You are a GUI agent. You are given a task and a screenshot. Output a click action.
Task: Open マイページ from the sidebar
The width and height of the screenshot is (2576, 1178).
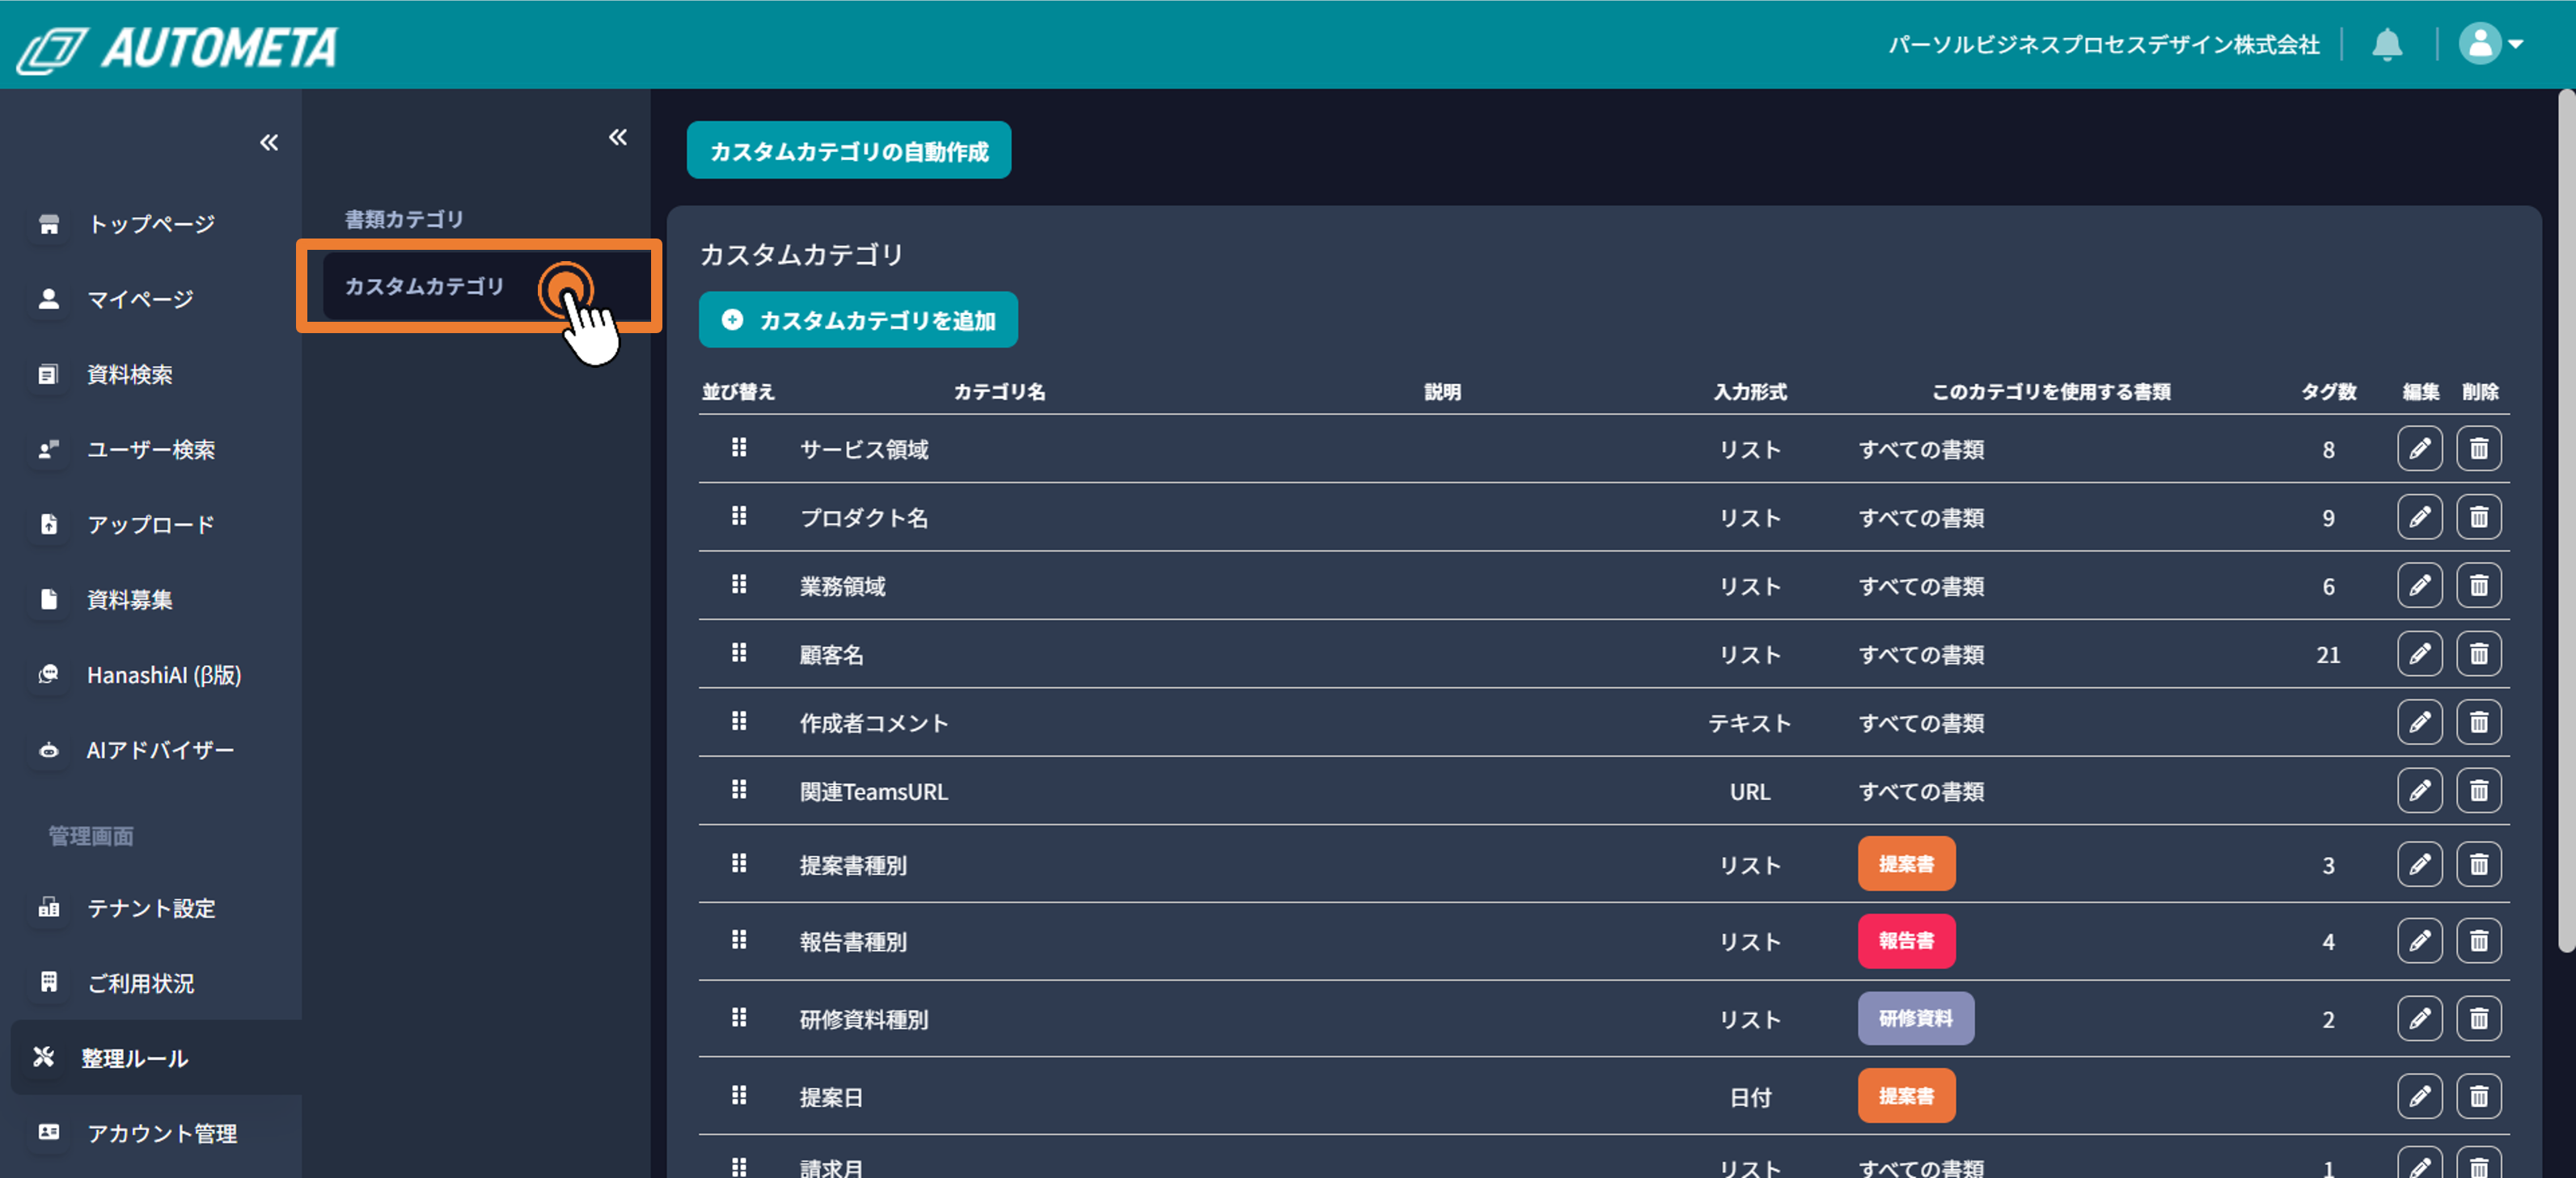pyautogui.click(x=140, y=299)
